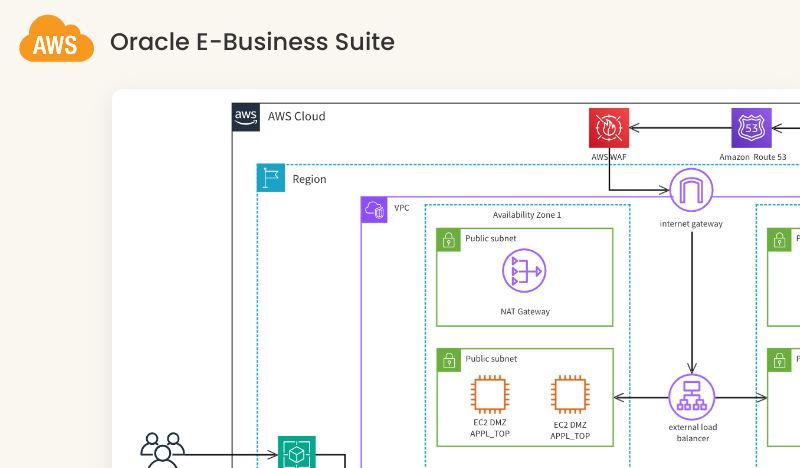
Task: Click the padlock icon level with the external load balancer
Action: (x=779, y=360)
